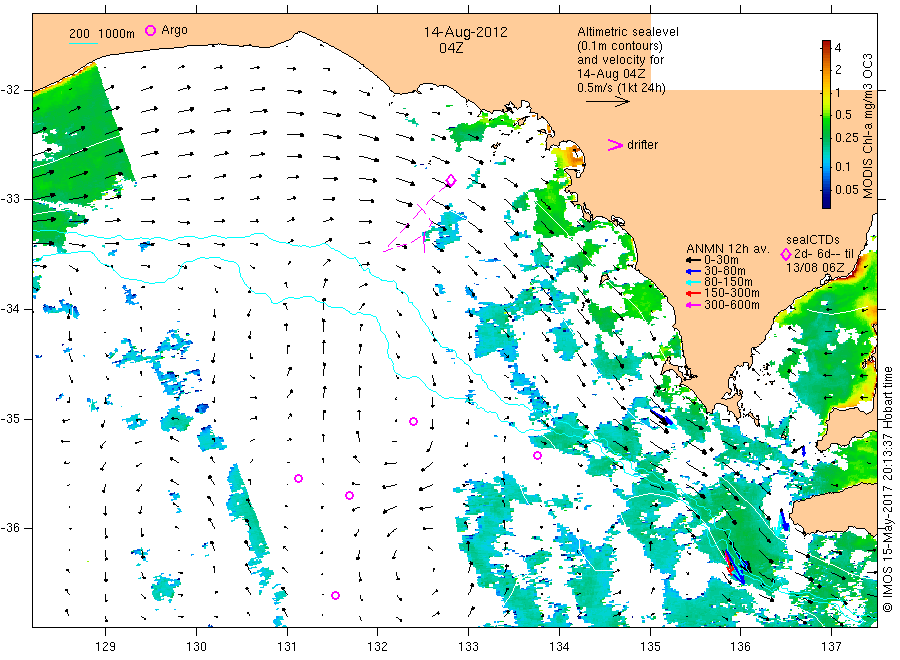900x660 pixels.
Task: Click the latitude axis label '-34'
Action: point(10,309)
